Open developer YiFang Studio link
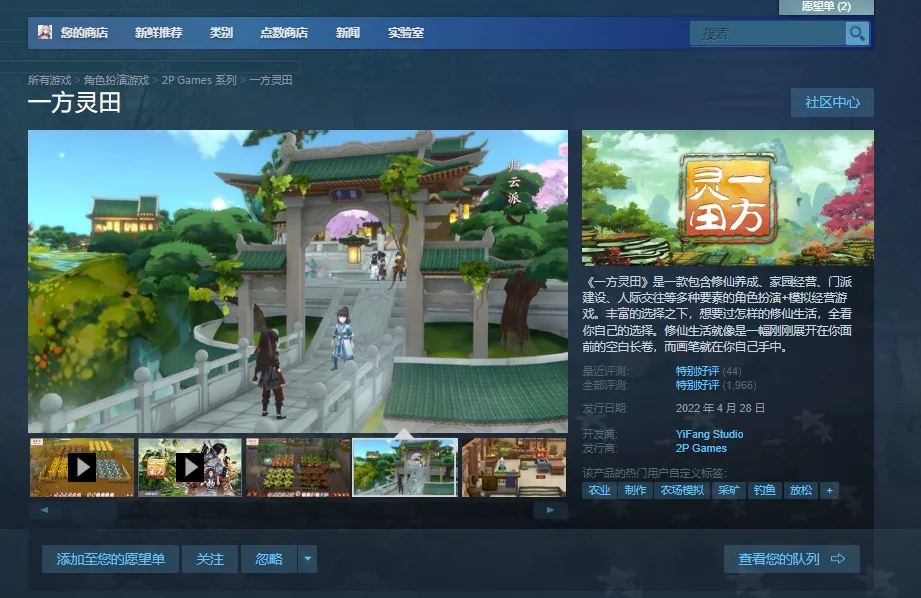921x598 pixels. coord(710,434)
